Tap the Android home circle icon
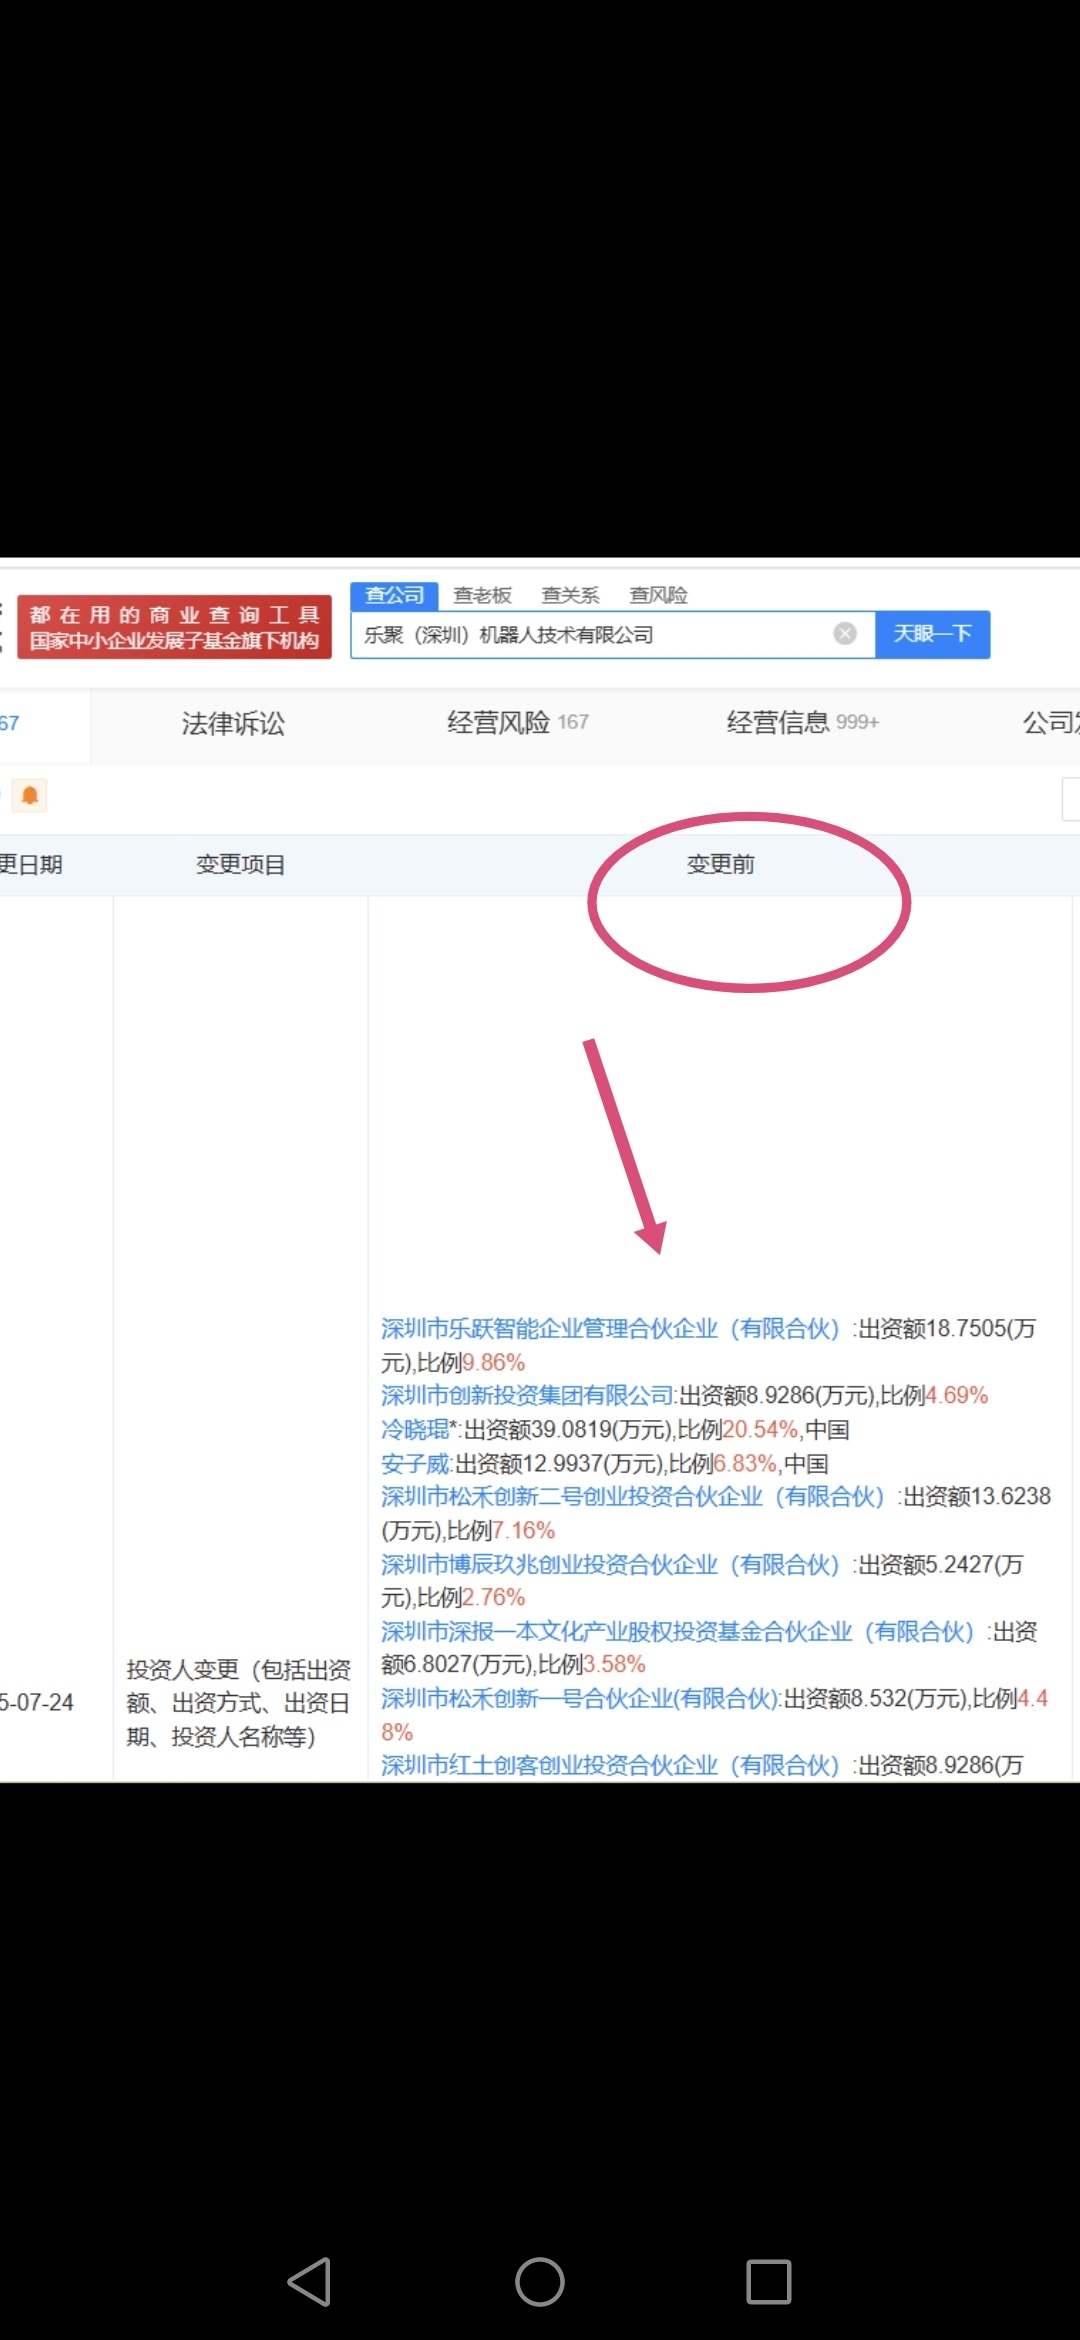The image size is (1080, 2340). coord(540,2282)
